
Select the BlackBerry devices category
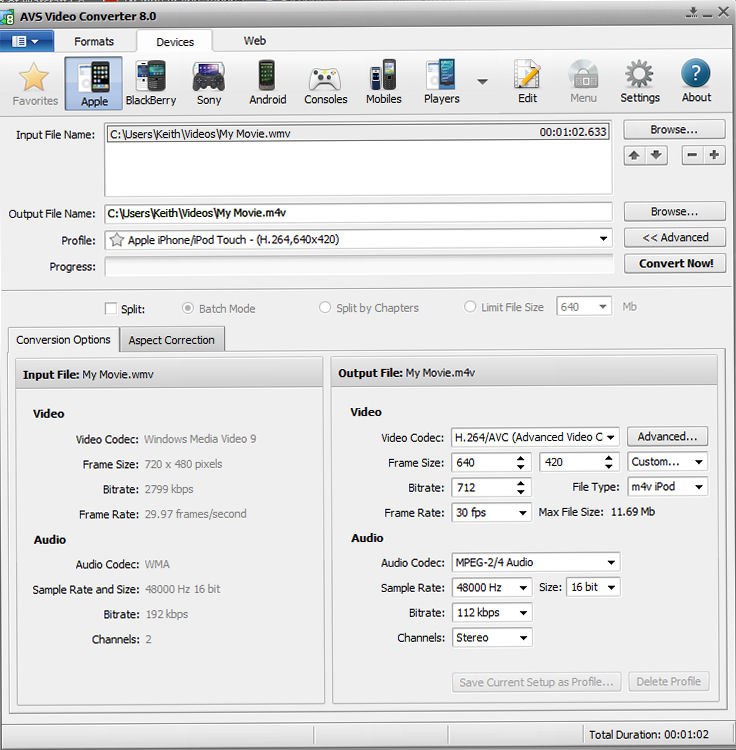click(x=151, y=84)
